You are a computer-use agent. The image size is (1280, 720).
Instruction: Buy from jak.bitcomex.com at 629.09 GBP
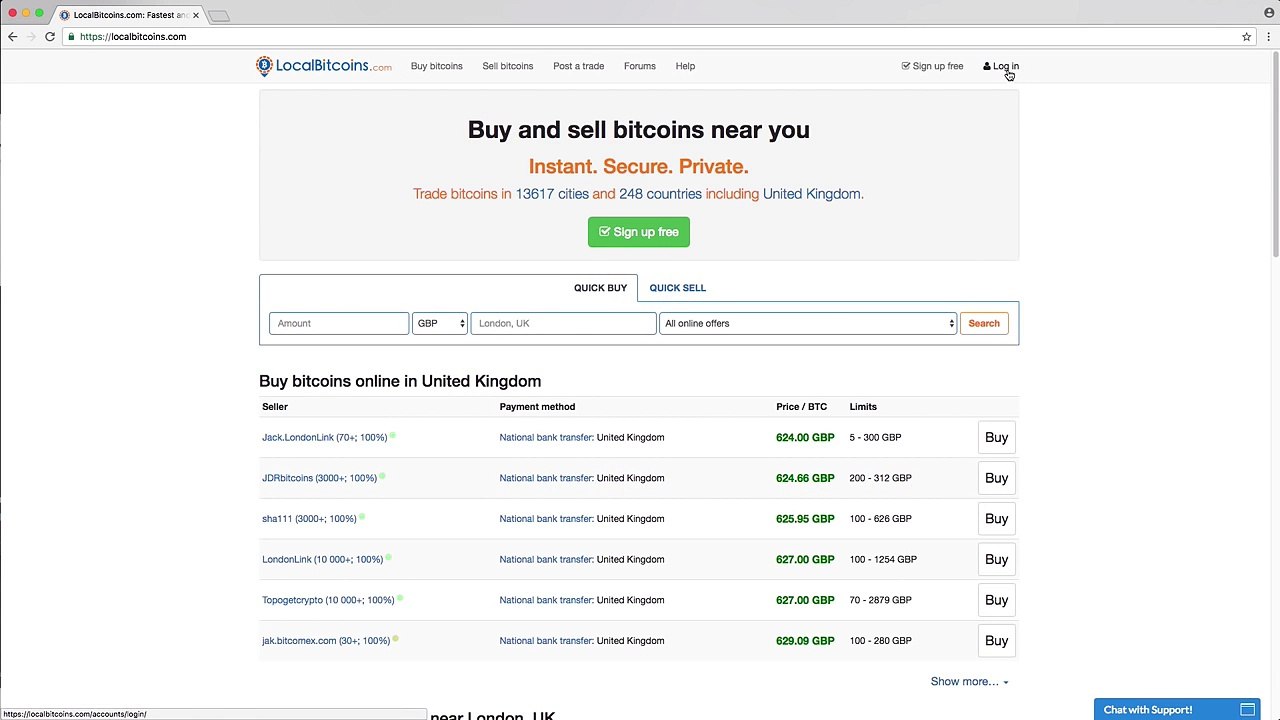click(996, 641)
